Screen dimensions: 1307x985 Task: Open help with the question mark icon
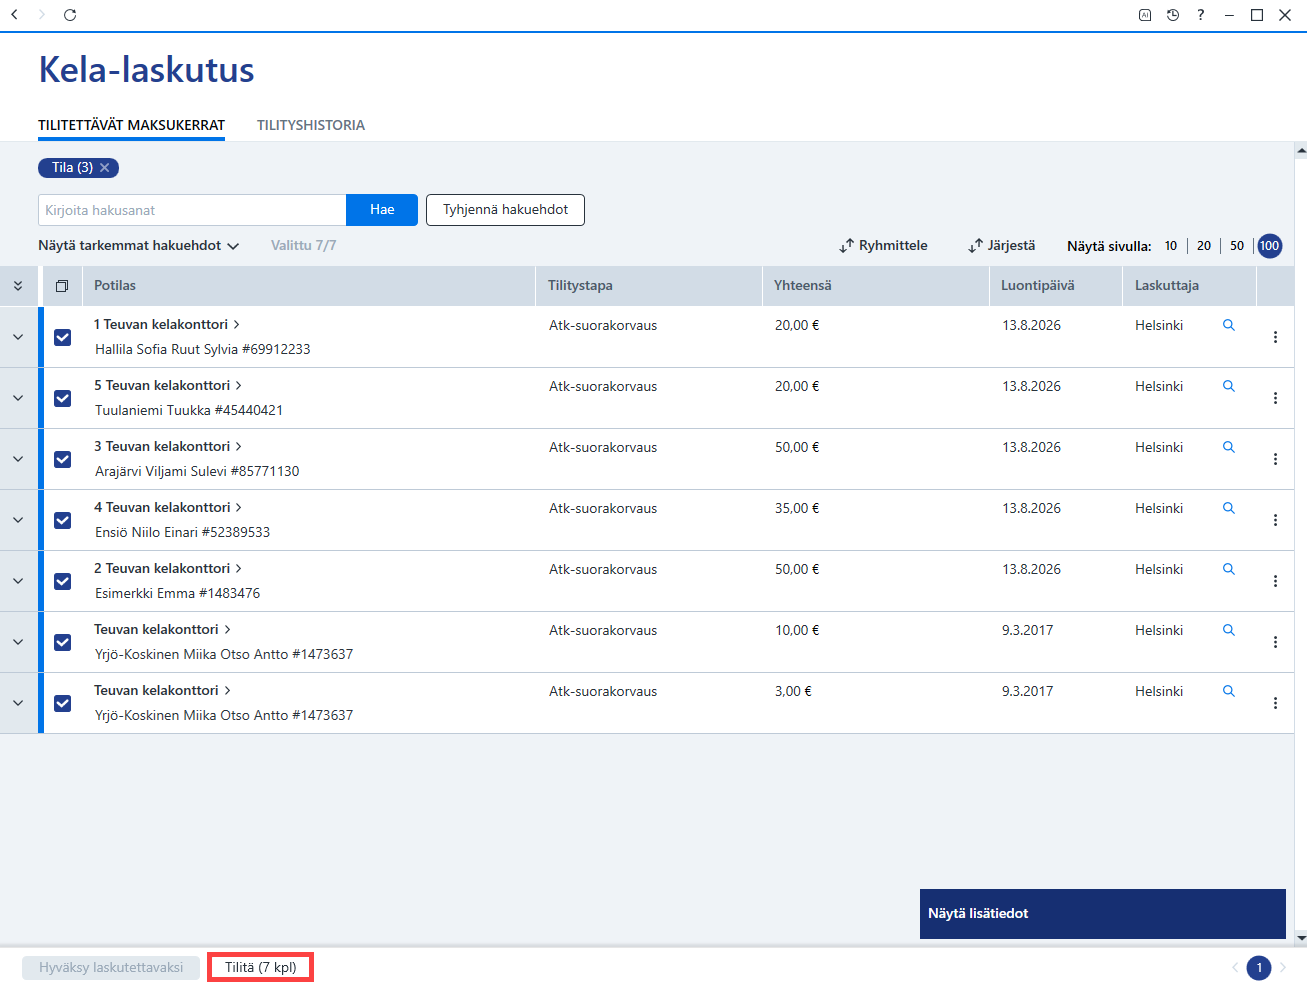[x=1201, y=15]
